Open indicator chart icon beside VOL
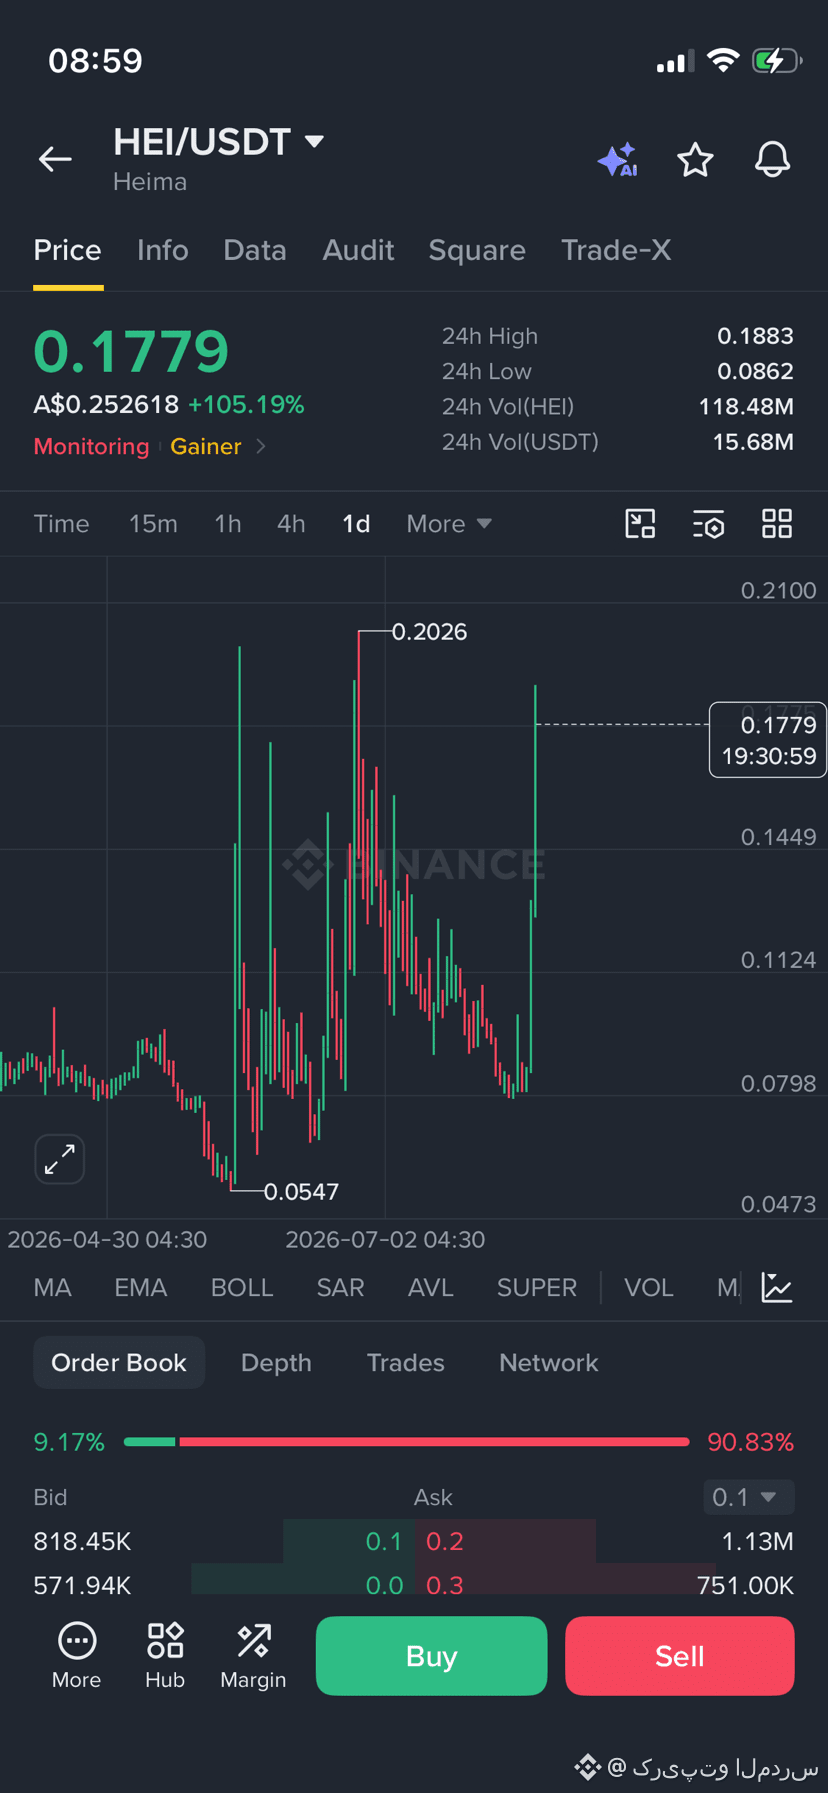828x1793 pixels. click(x=777, y=1287)
